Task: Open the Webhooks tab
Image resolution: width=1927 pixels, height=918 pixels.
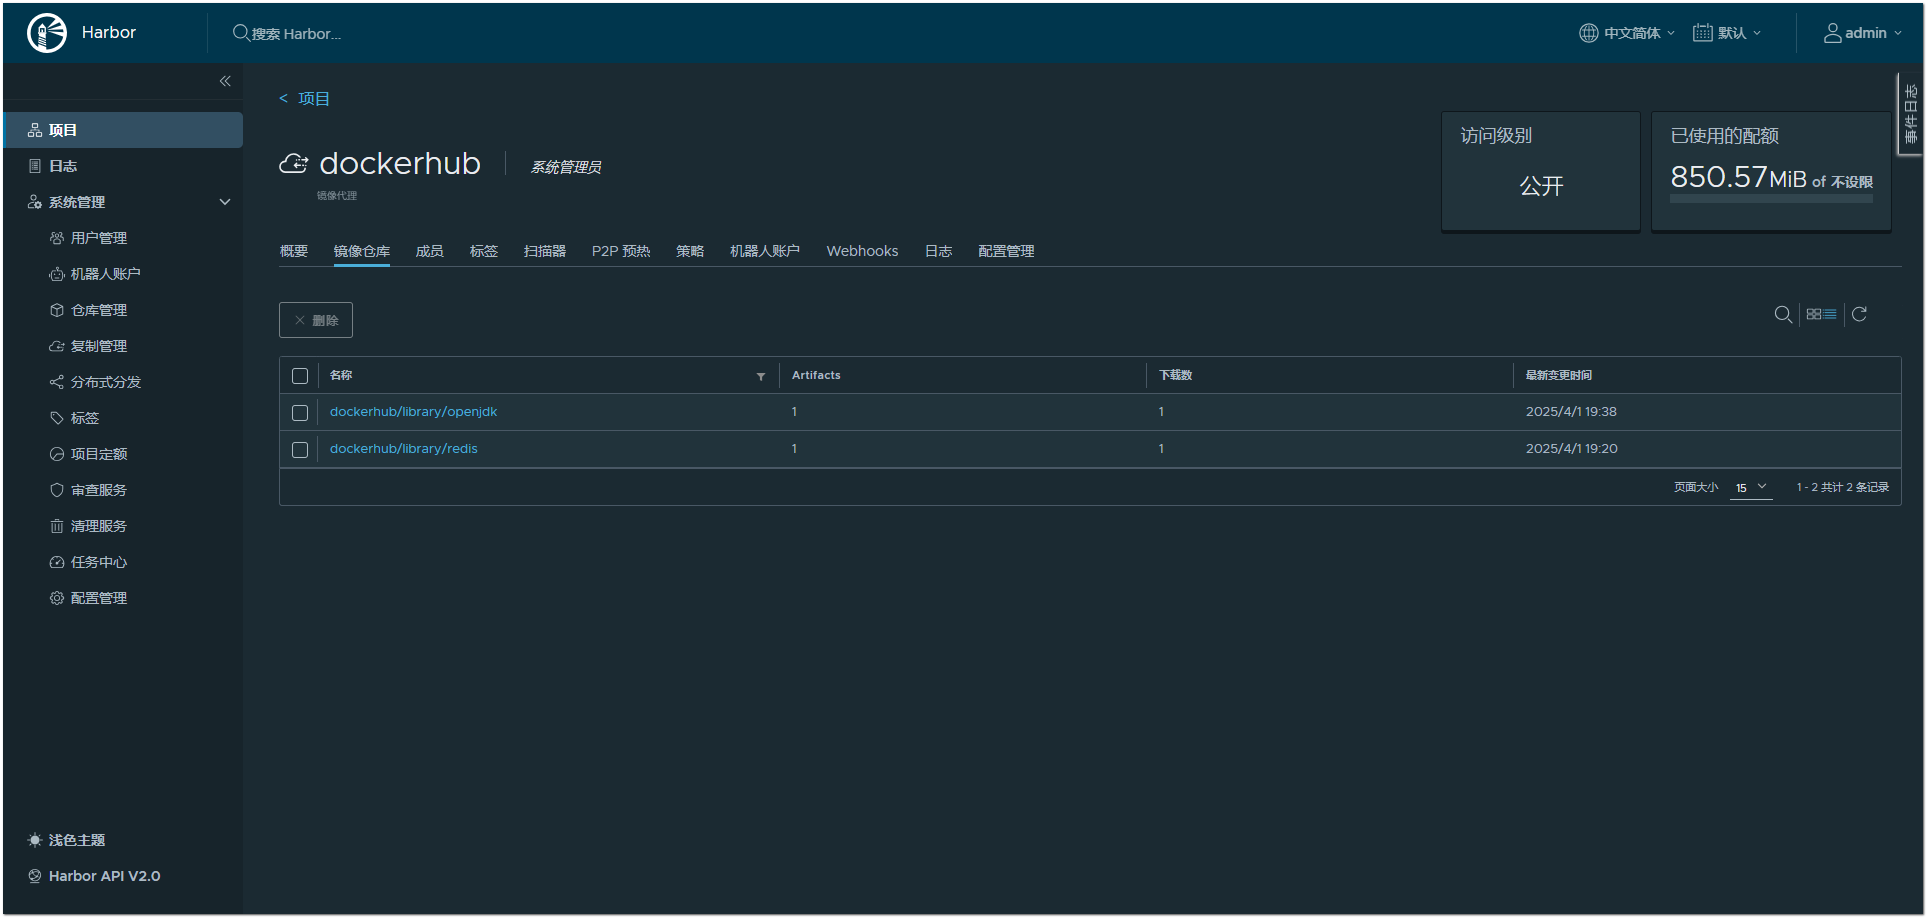Action: (862, 251)
